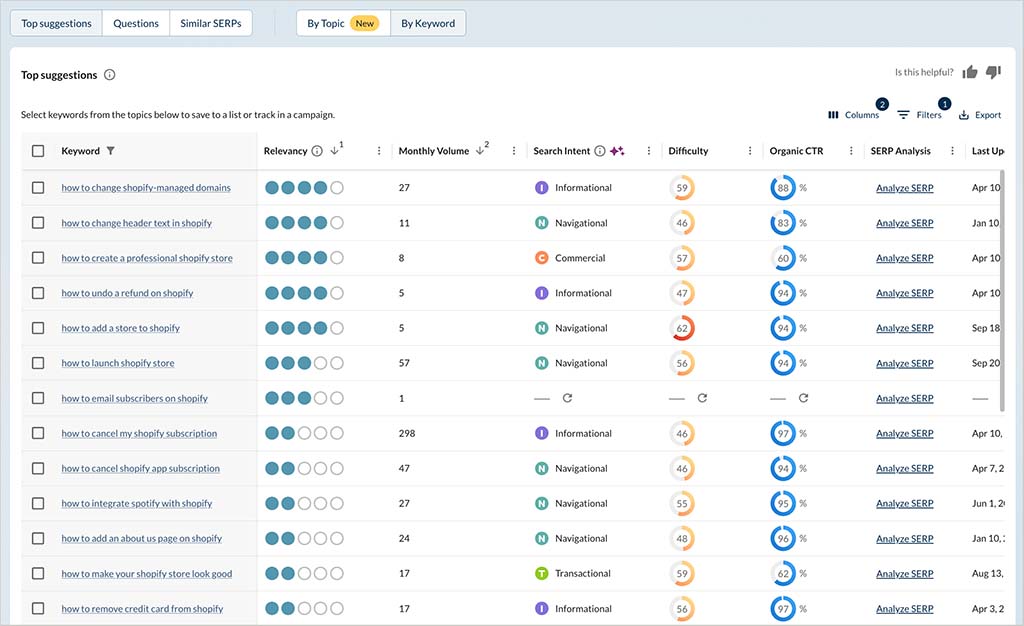Click the Keyword column header

tap(80, 151)
